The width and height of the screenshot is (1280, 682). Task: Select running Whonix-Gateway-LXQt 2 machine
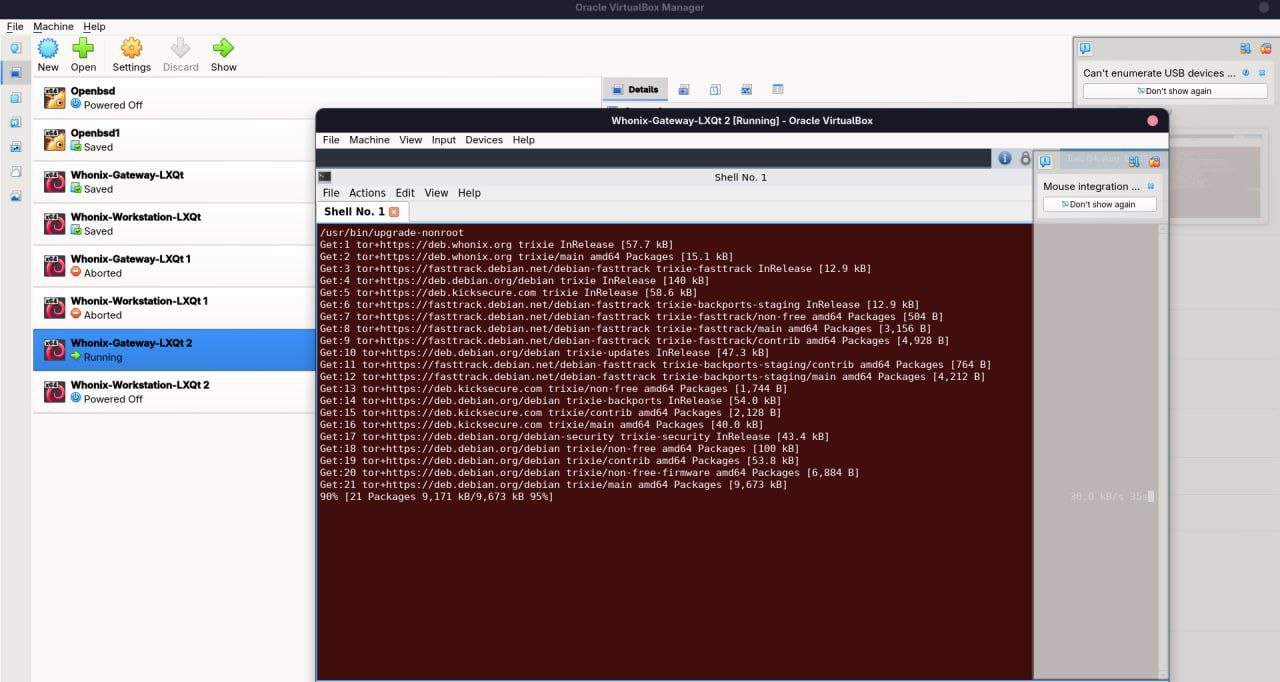(x=174, y=350)
